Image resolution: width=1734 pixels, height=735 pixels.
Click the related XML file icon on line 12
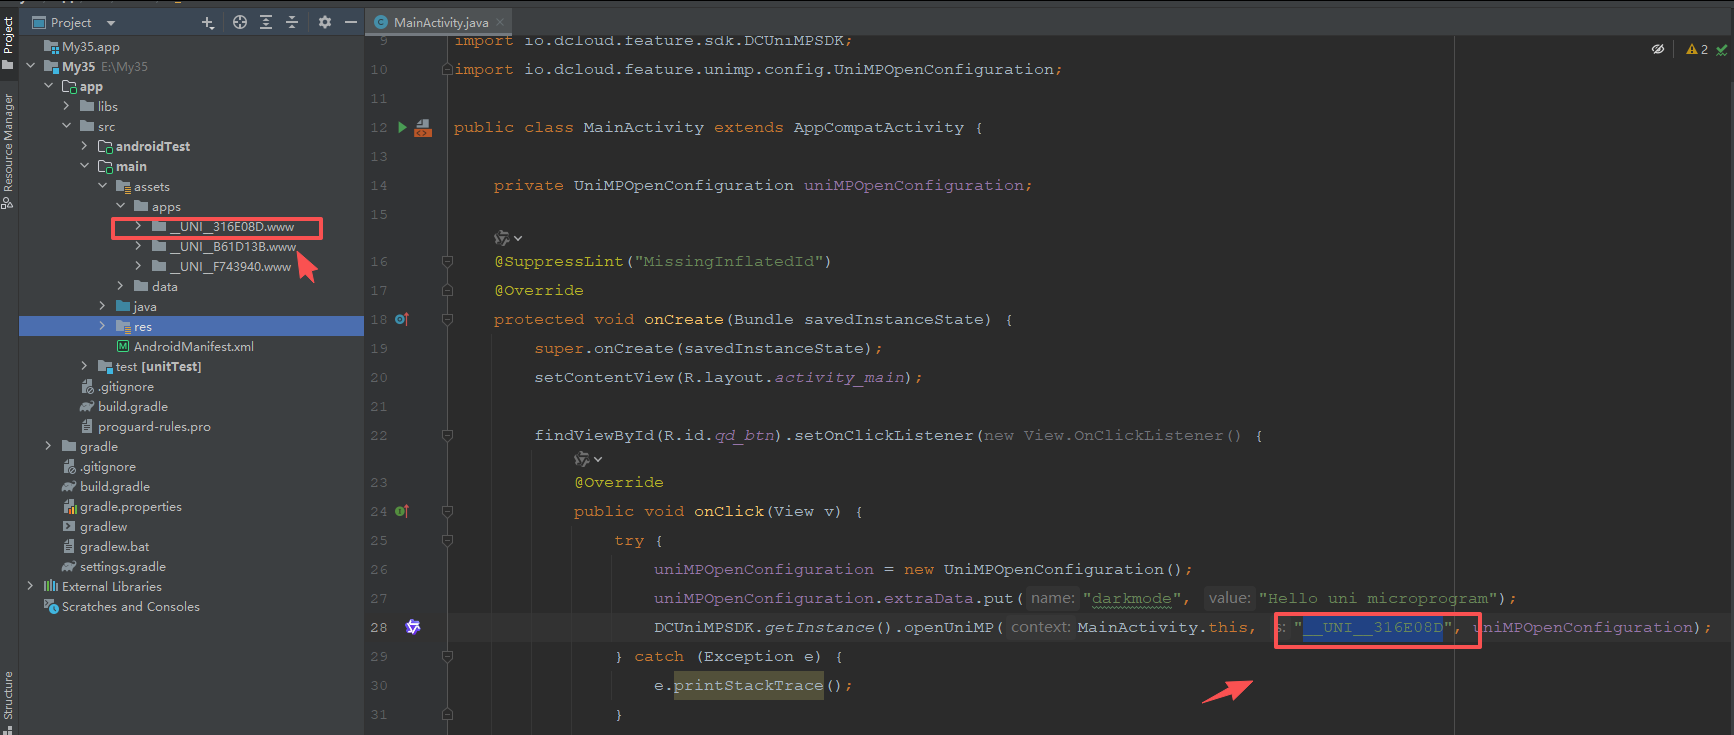423,128
